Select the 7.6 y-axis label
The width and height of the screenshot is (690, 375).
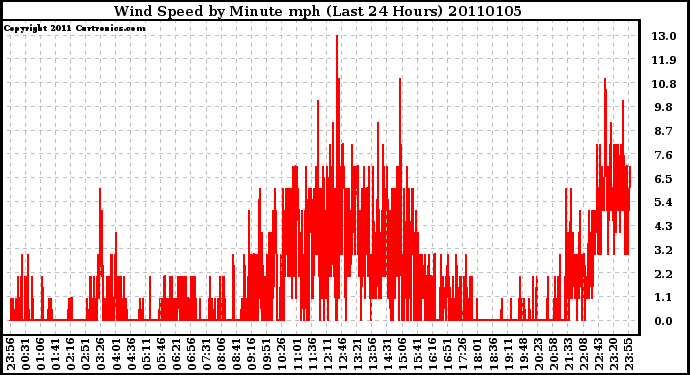pos(664,155)
